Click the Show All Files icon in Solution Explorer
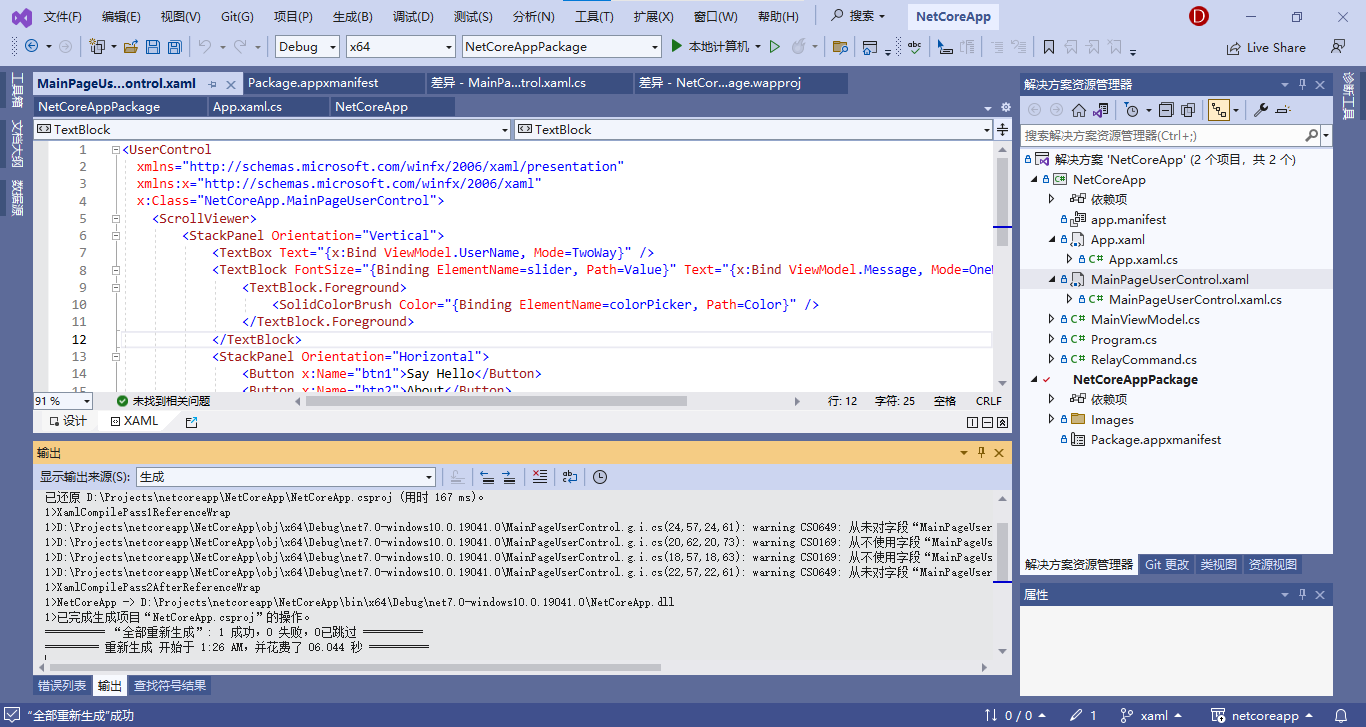 pos(1188,110)
